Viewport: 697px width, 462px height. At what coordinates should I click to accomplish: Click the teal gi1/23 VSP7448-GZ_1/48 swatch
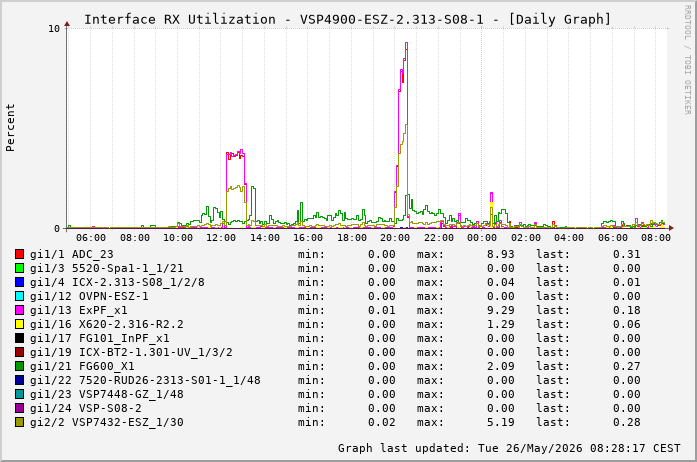[19, 394]
